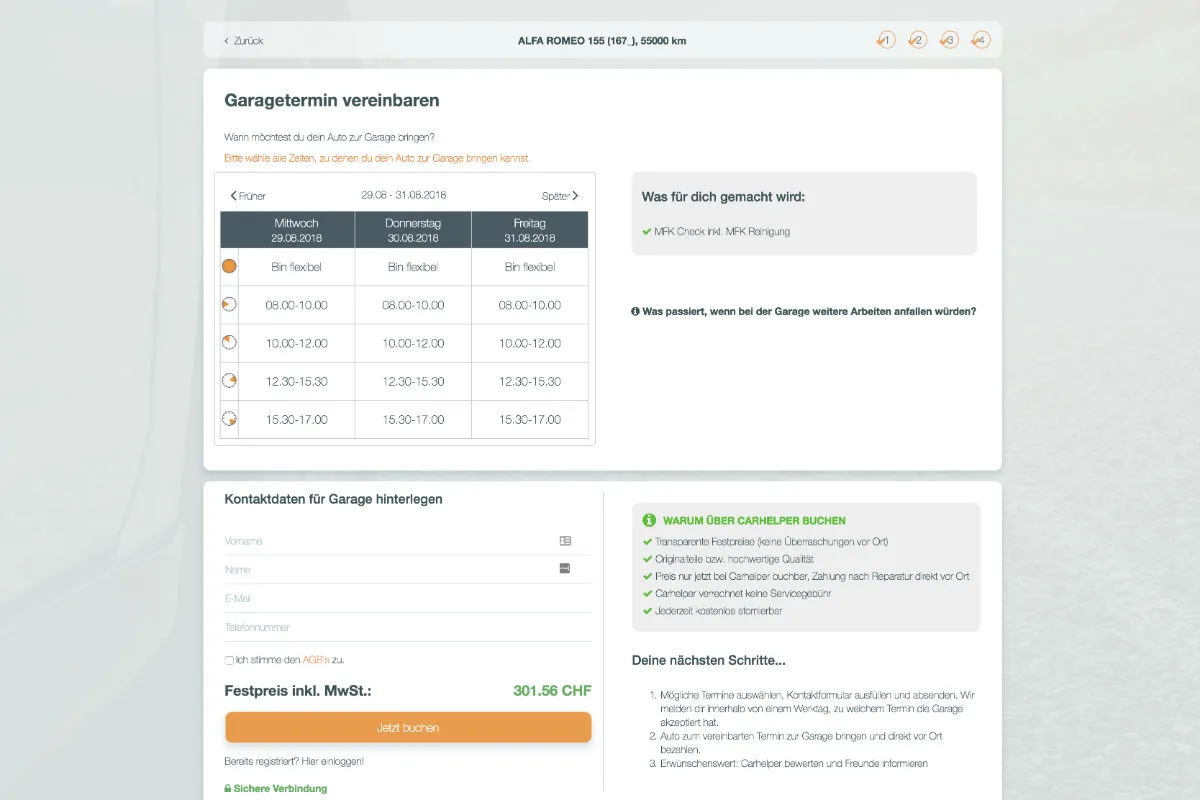The image size is (1200, 800).
Task: Click clock icon of 10.00-12.00 row
Action: click(229, 343)
